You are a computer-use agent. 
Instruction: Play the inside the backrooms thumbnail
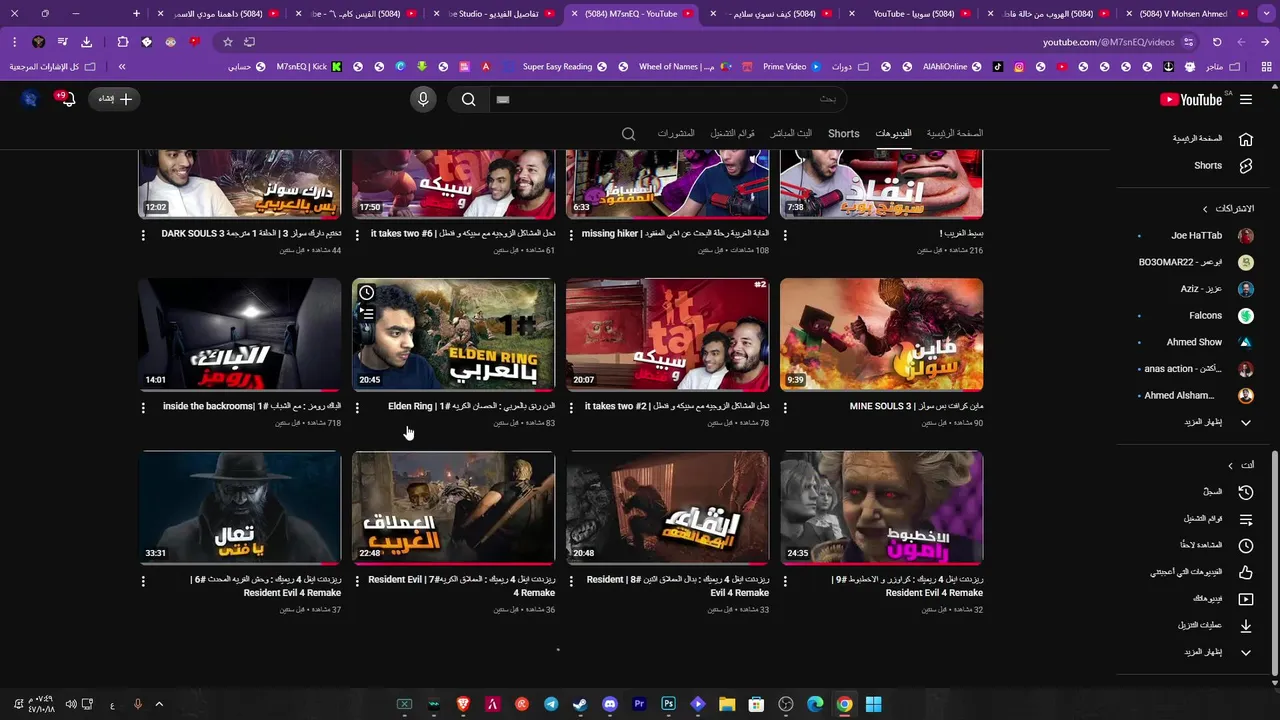[x=240, y=335]
